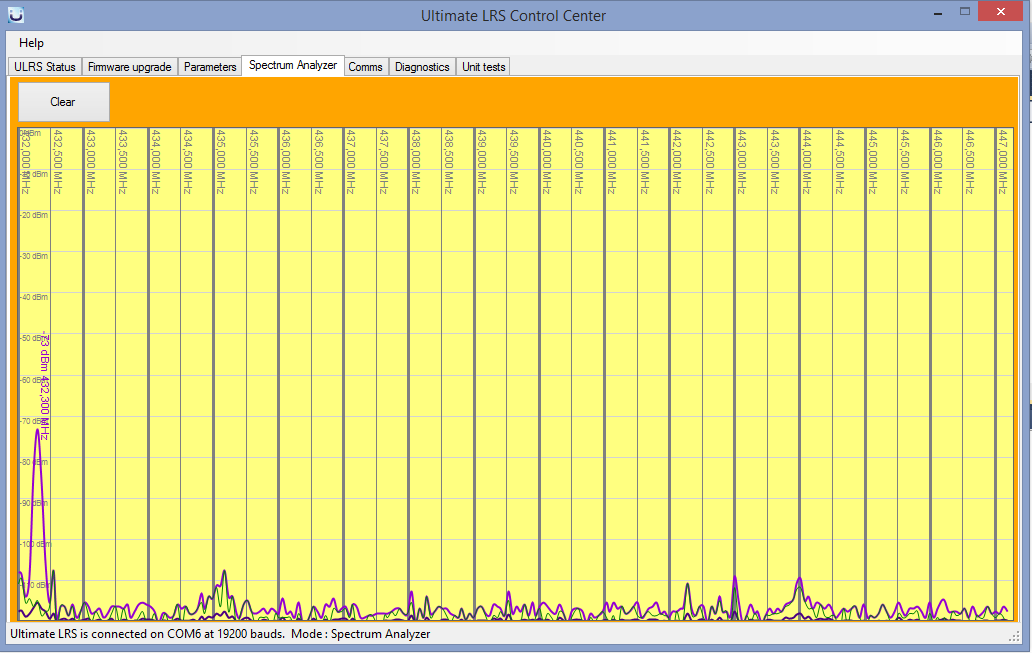Viewport: 1032px width, 653px height.
Task: Click the 437,500 MHz frequency label
Action: coord(384,161)
